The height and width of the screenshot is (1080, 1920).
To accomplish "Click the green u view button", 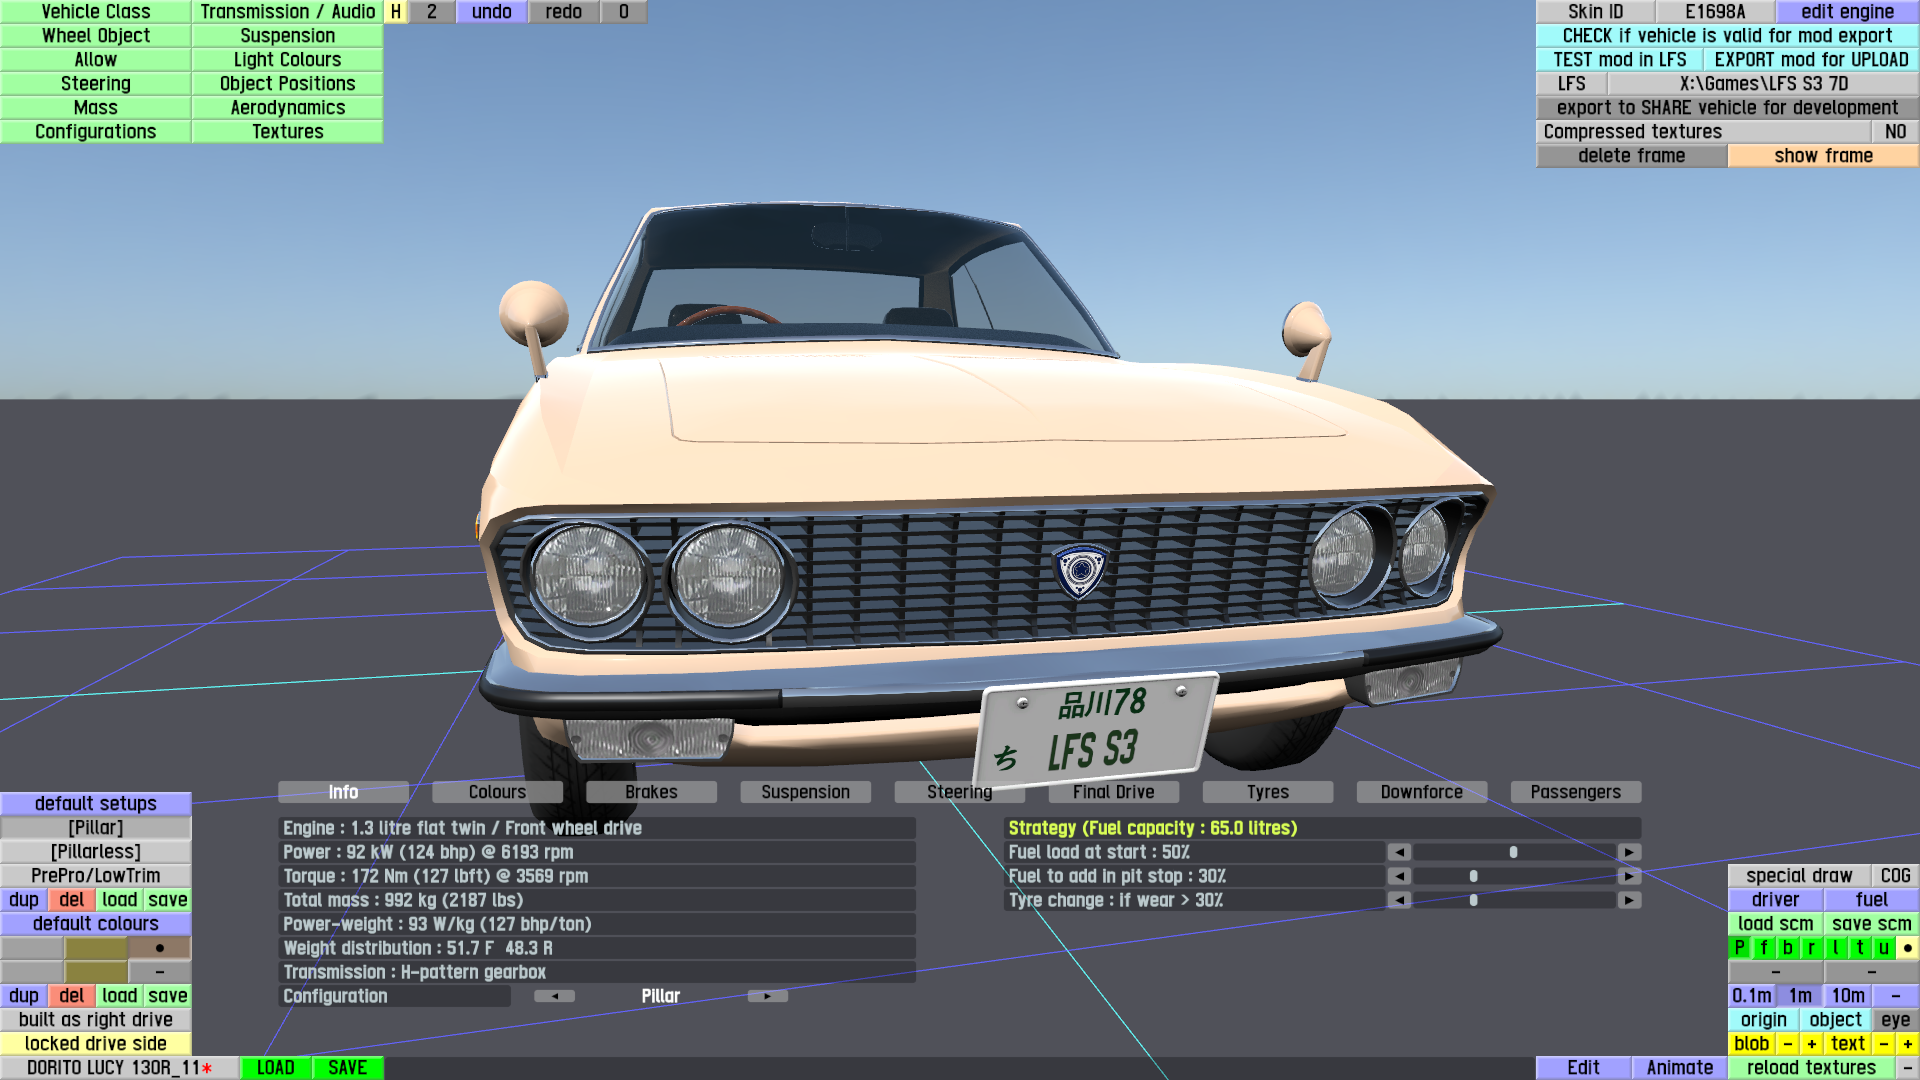I will [x=1883, y=947].
